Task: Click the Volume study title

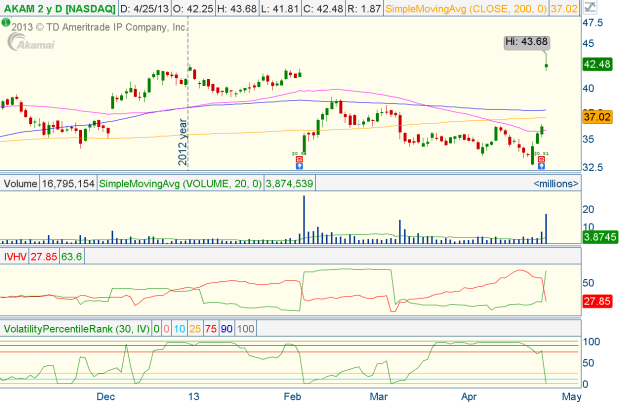Action: click(20, 184)
